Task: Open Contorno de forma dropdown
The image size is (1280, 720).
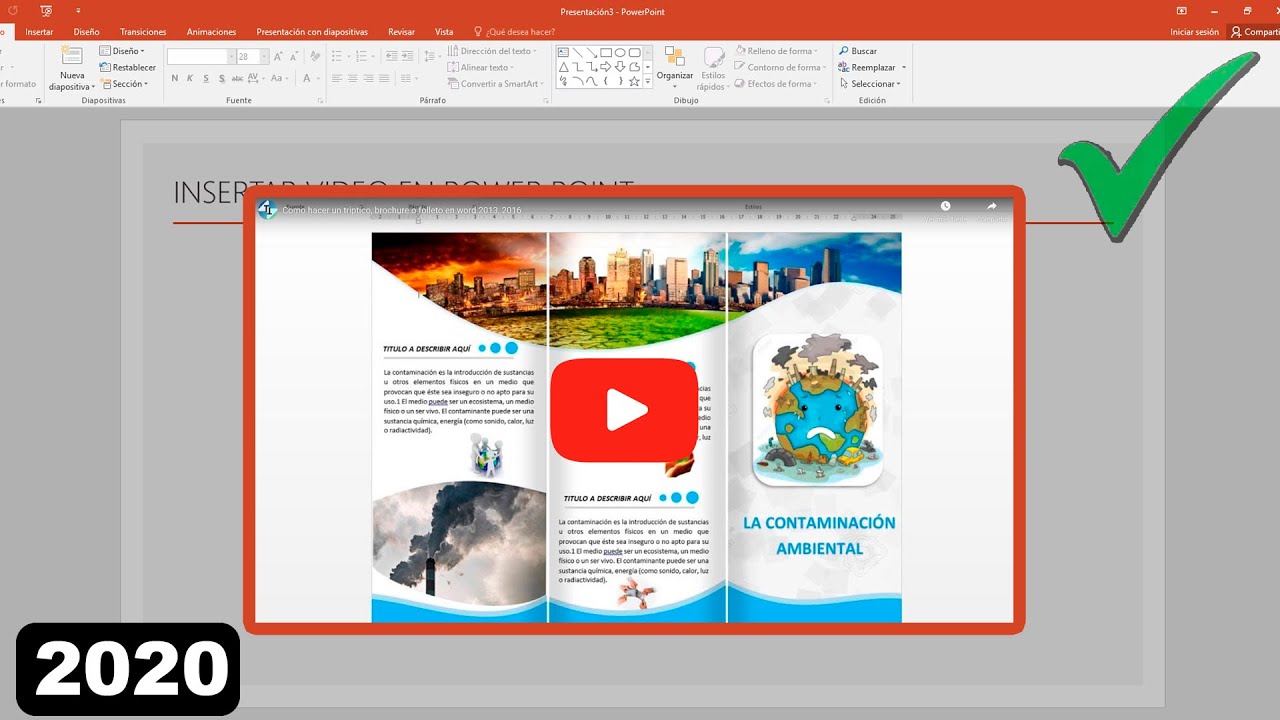Action: click(780, 67)
